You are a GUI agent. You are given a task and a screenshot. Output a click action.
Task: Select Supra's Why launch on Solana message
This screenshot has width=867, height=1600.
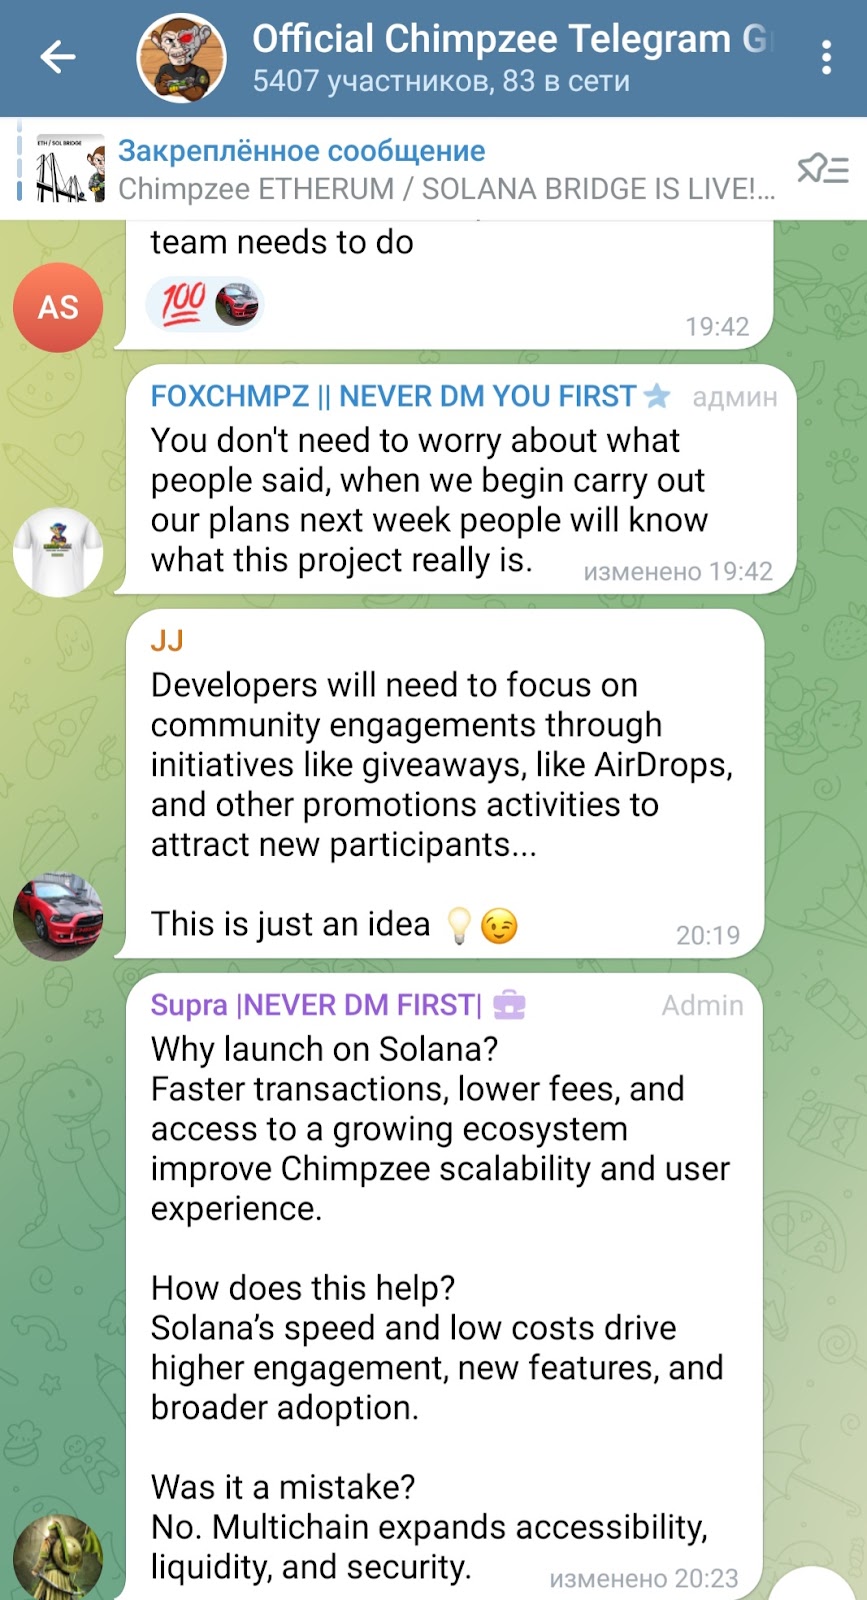pos(445,1287)
